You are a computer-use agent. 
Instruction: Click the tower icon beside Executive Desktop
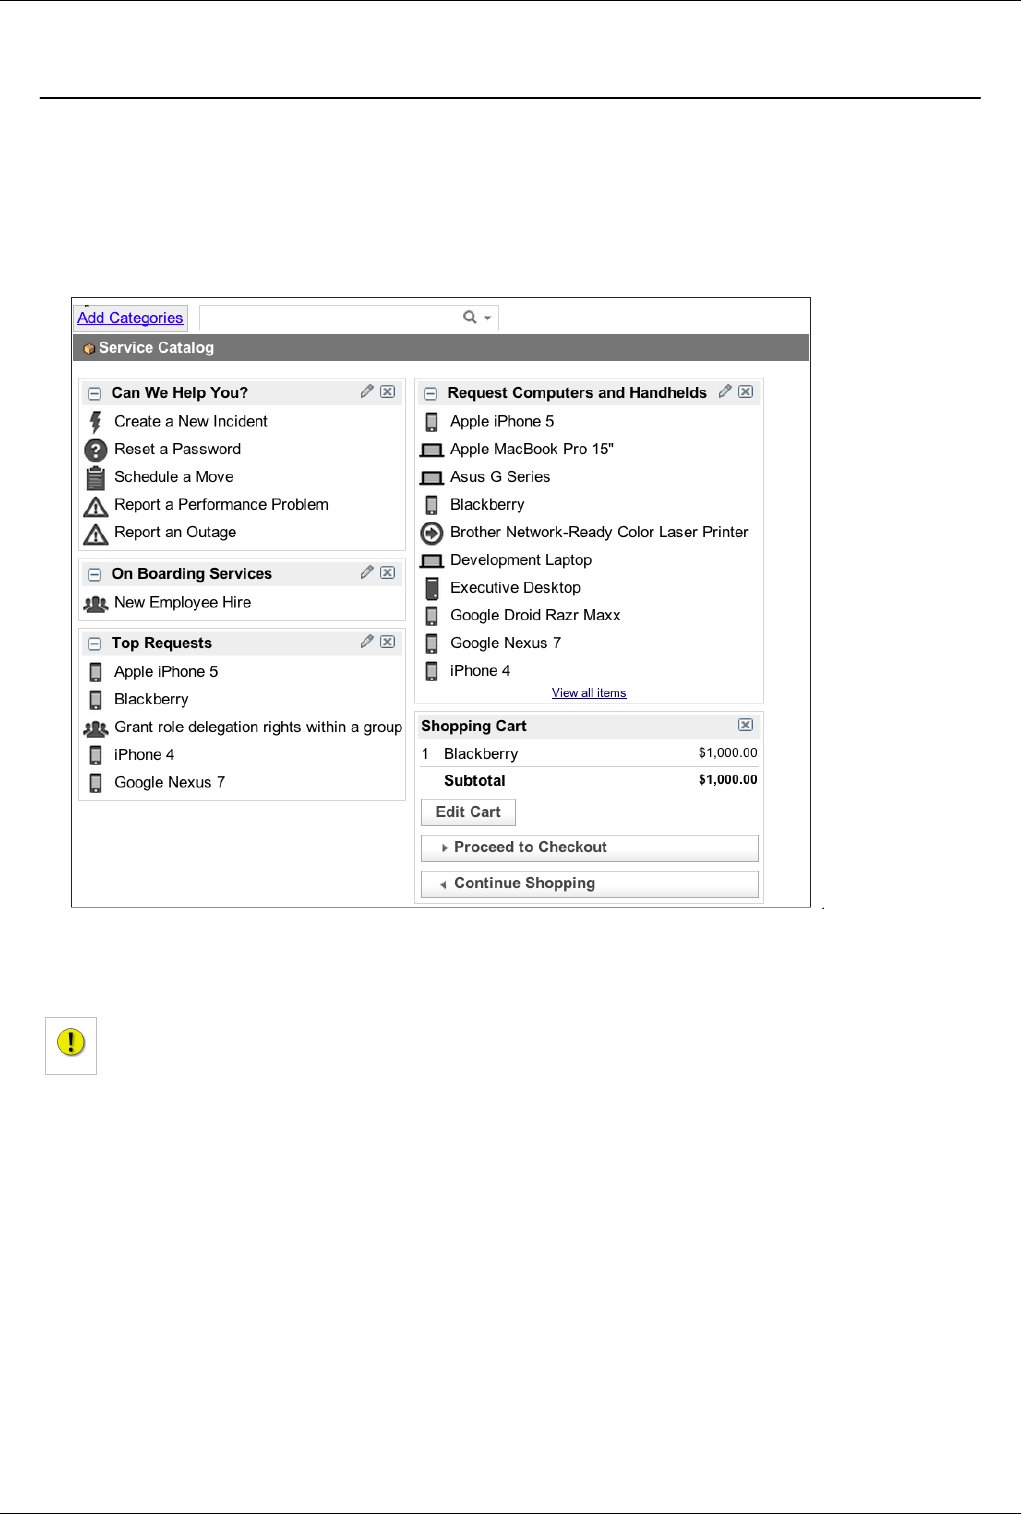[432, 588]
